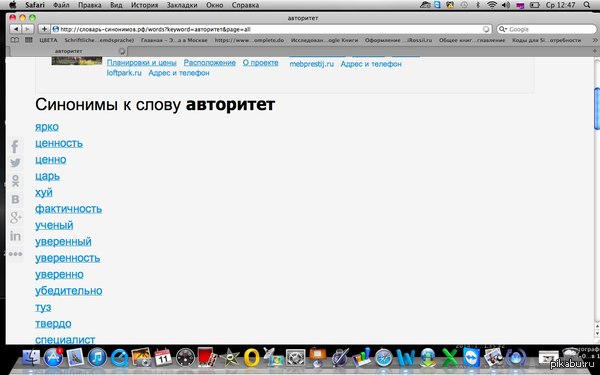Click the synonym link твердо

(x=53, y=324)
